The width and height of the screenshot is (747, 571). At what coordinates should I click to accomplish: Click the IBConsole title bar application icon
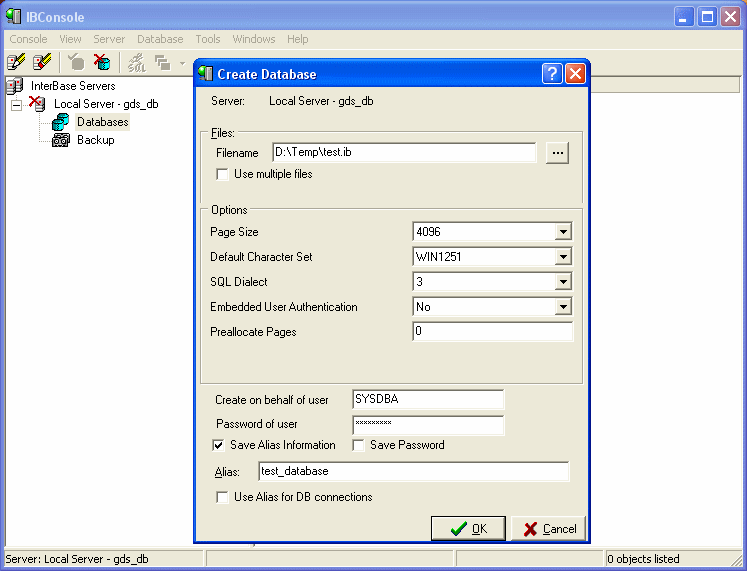(x=13, y=16)
